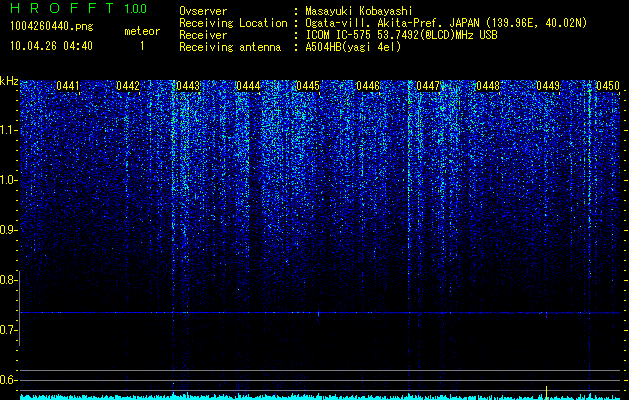Click the red meteor echo dot near 0449
The height and width of the screenshot is (400, 629).
546,317
